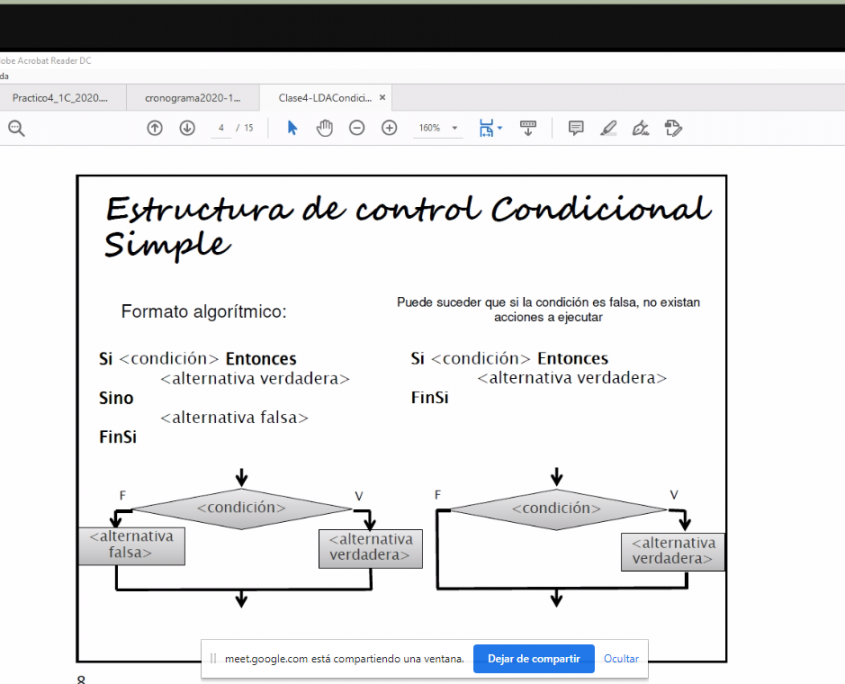Close the Clase4-LDACondici tab
Viewport: 845px width, 684px height.
pos(382,98)
